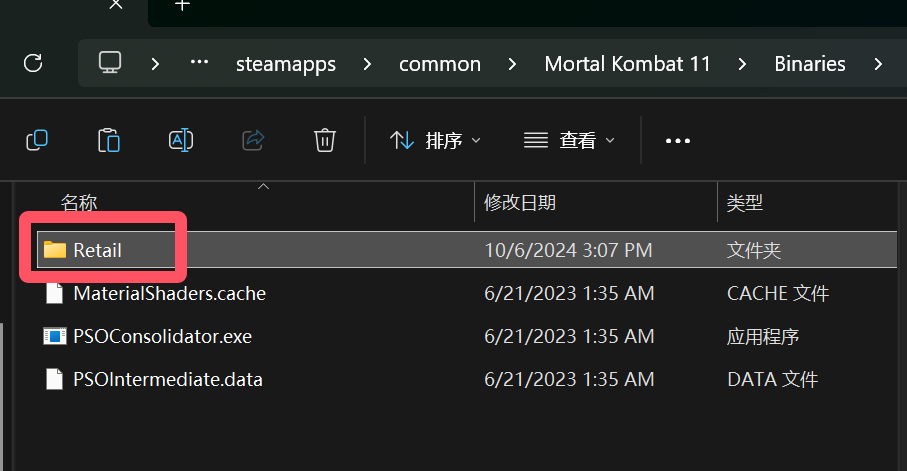The height and width of the screenshot is (471, 907).
Task: Click the refresh icon
Action: (x=33, y=63)
